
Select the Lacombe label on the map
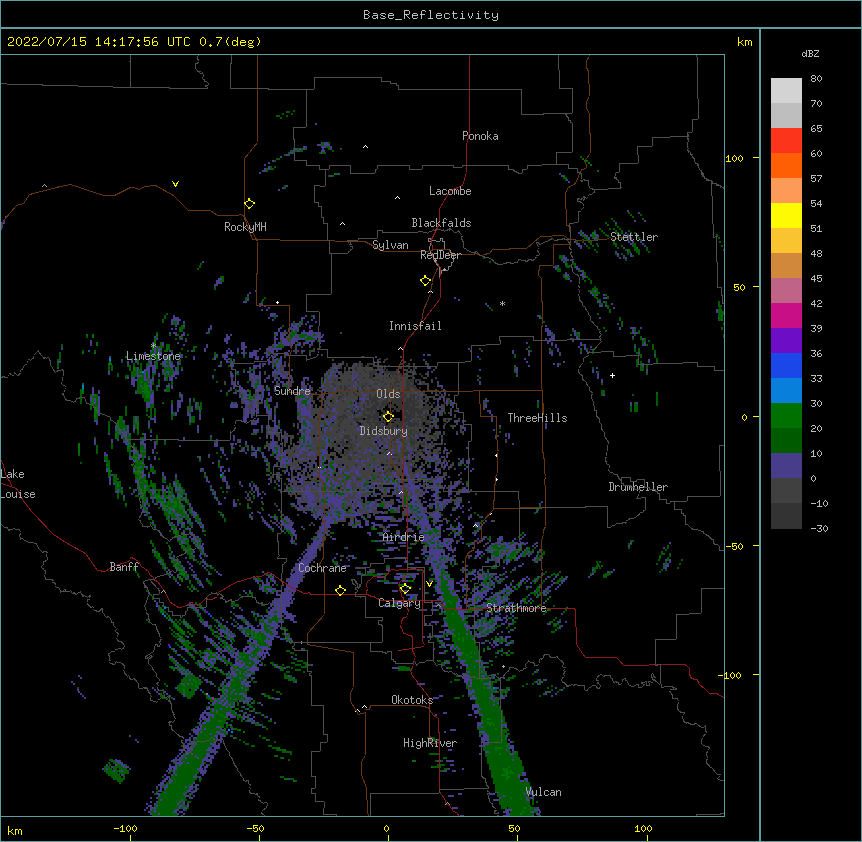(450, 191)
